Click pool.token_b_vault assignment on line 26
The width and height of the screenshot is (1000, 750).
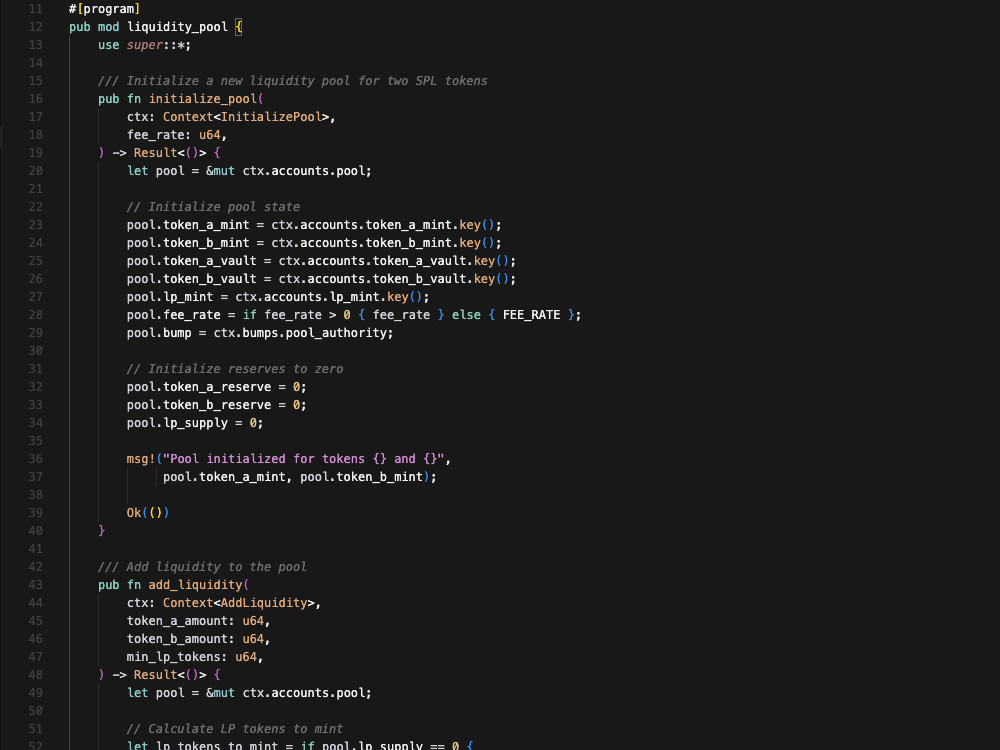click(x=321, y=279)
